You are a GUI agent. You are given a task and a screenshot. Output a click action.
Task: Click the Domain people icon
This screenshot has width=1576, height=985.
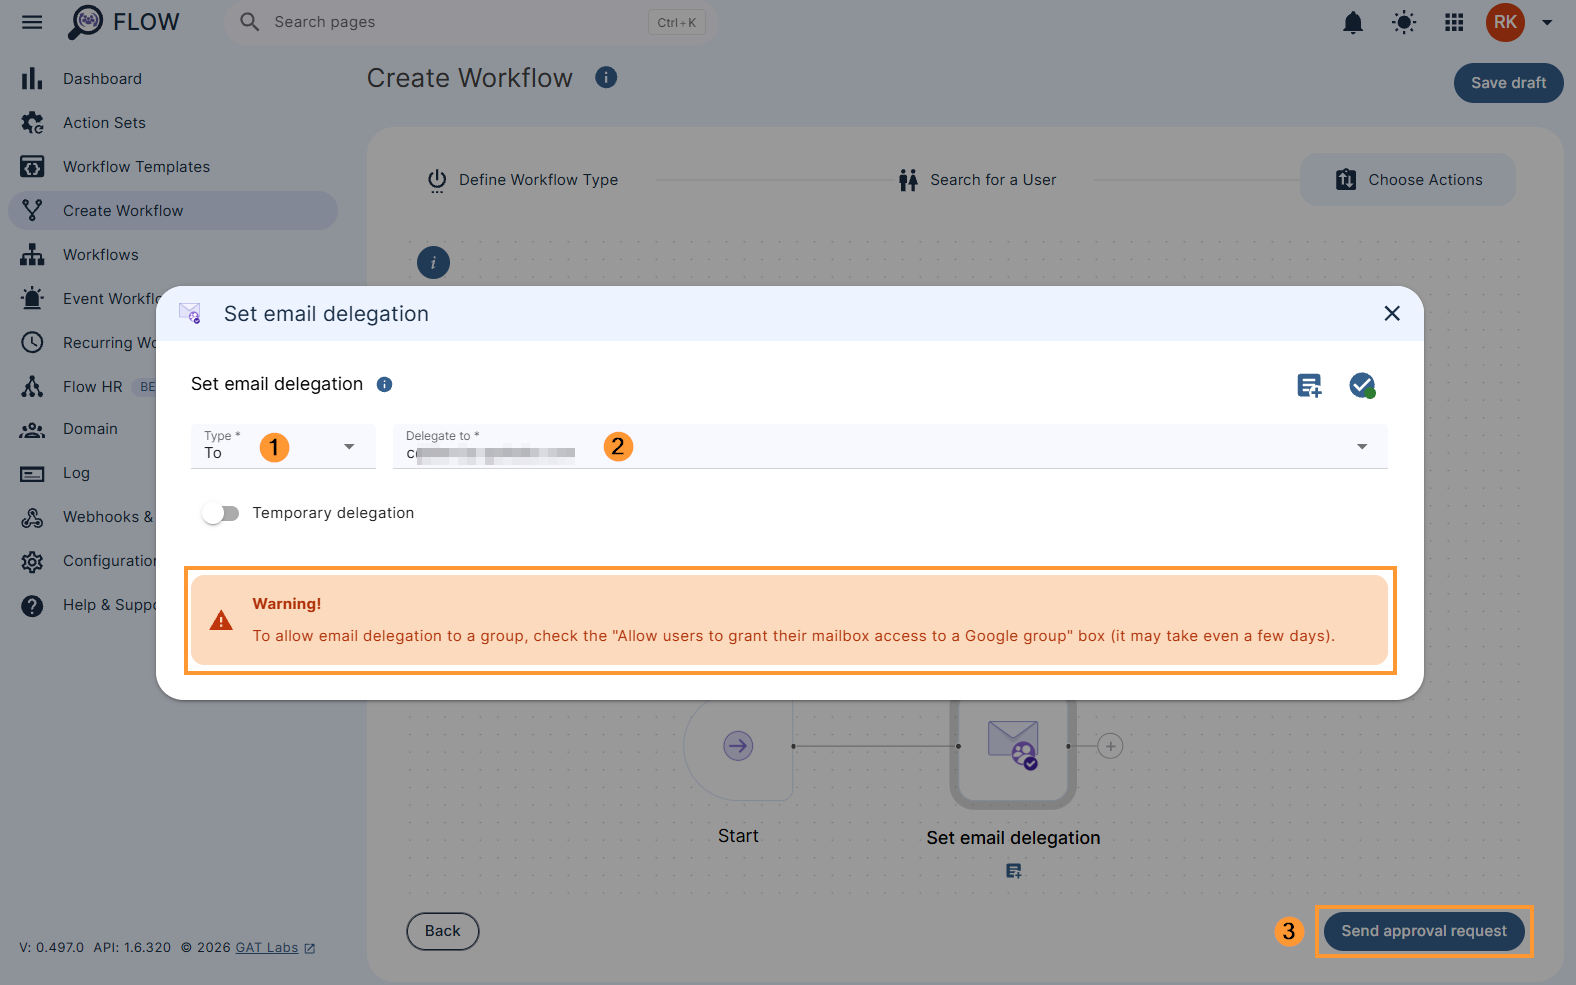point(32,429)
